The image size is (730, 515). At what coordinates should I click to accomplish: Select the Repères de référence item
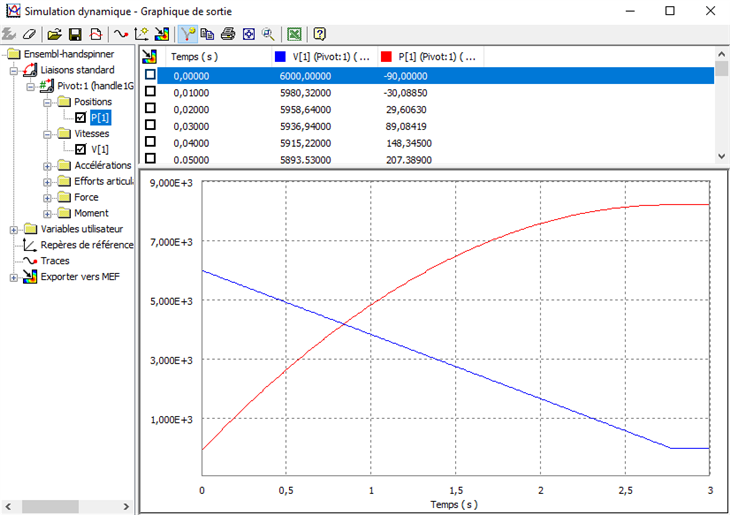[x=87, y=245]
